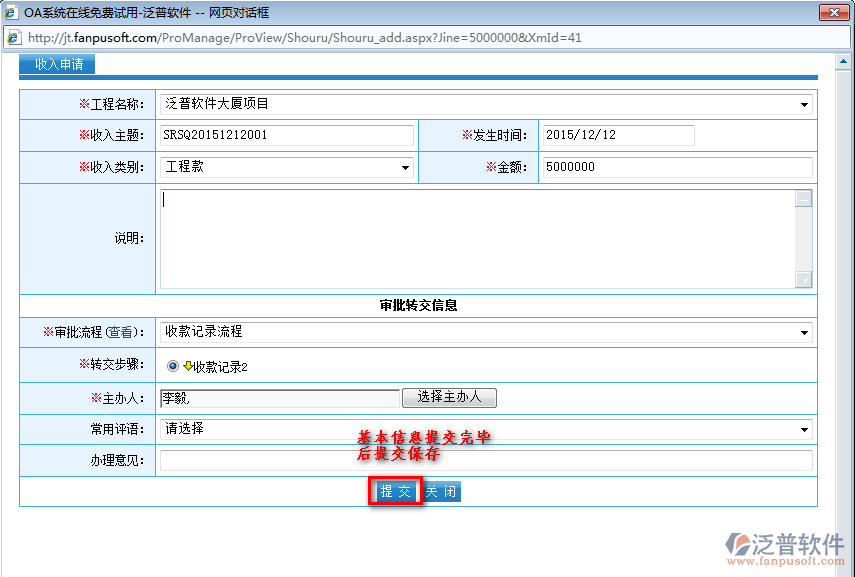
Task: Click the 办理意见 text field
Action: (x=486, y=461)
